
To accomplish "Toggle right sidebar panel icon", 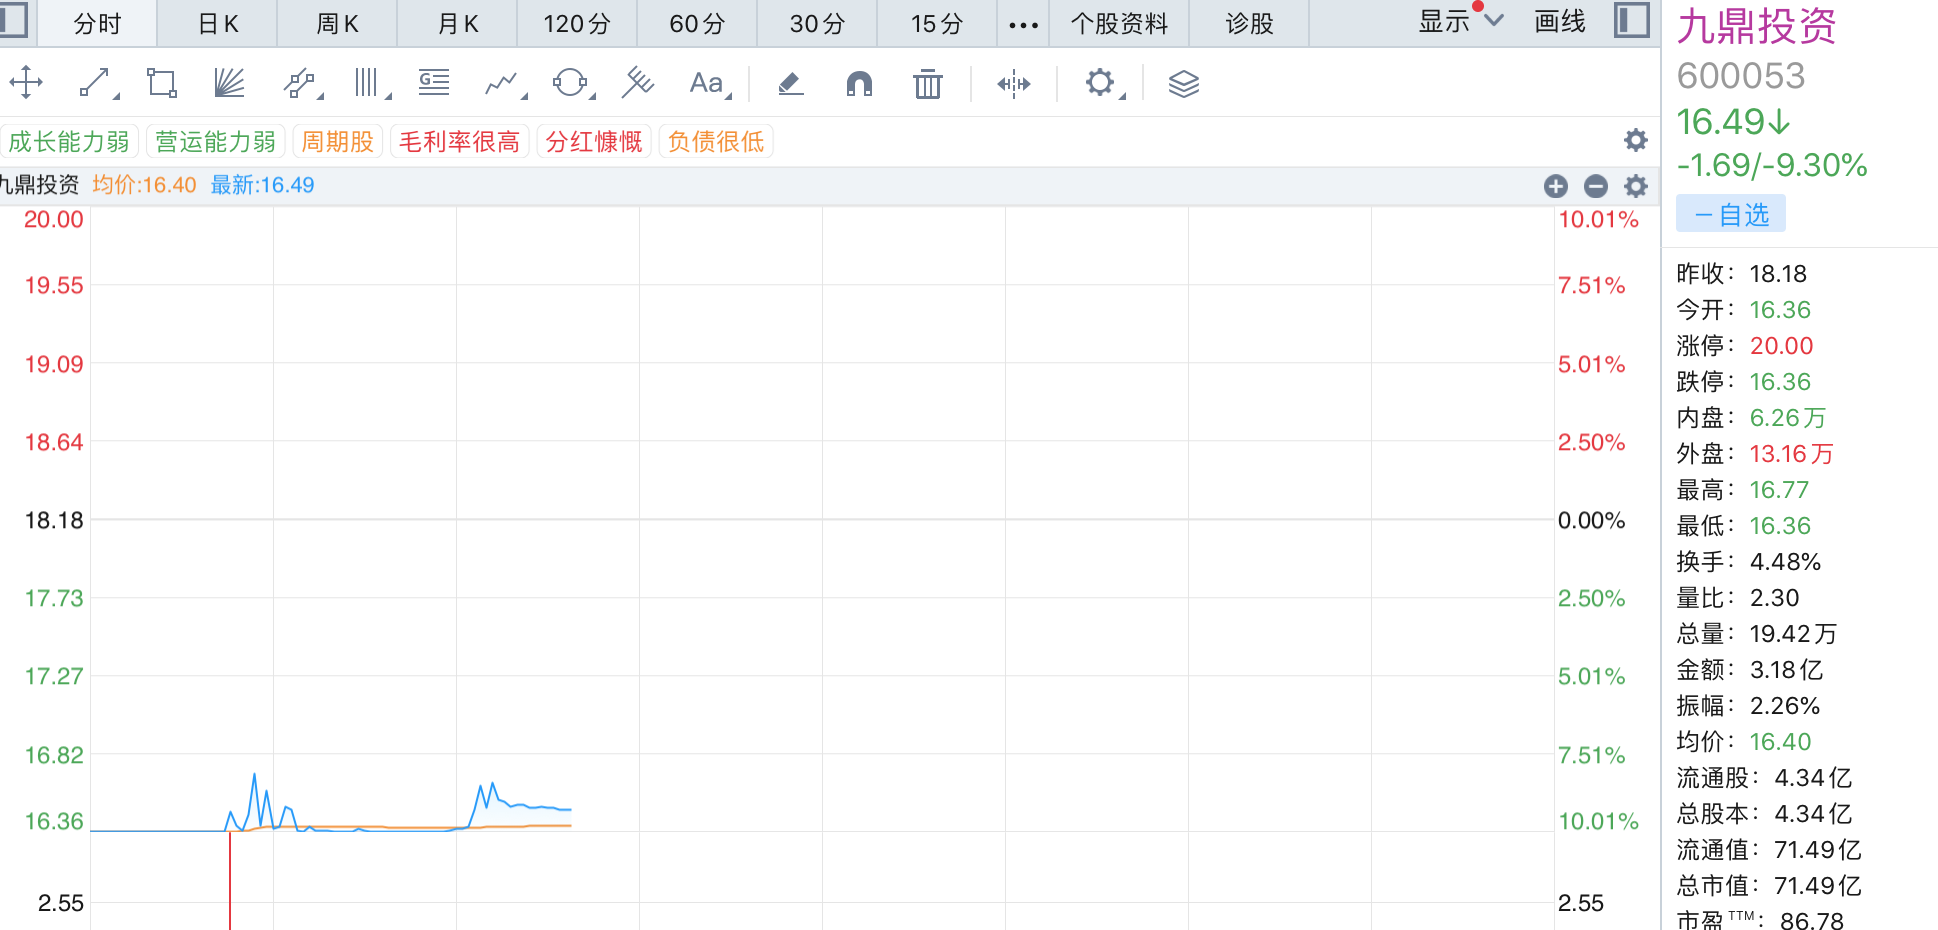I will (x=1631, y=20).
